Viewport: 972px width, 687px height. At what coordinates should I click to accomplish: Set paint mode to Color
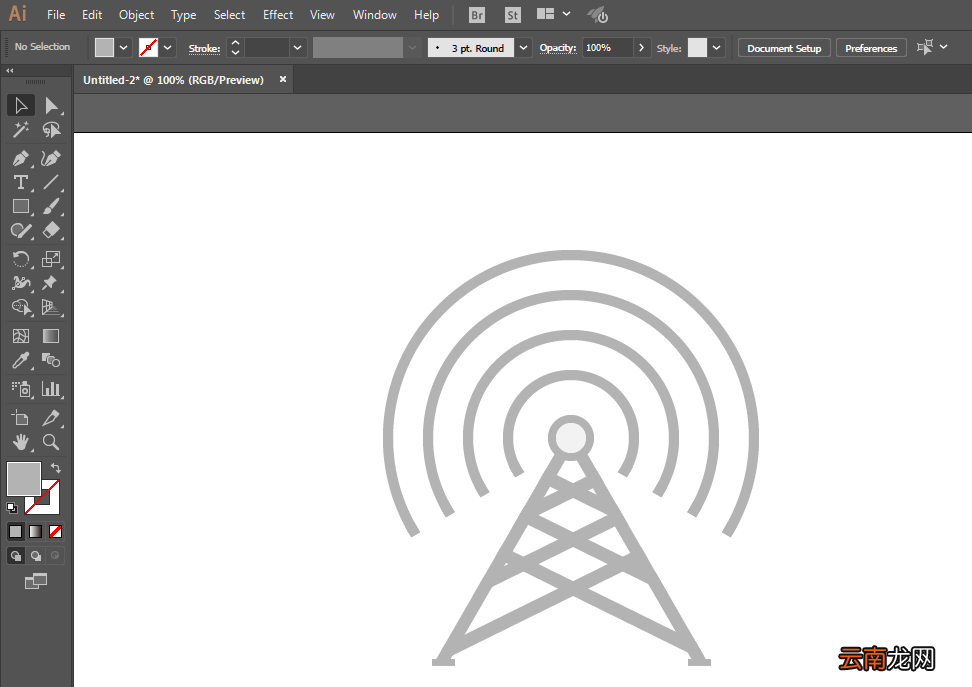15,531
